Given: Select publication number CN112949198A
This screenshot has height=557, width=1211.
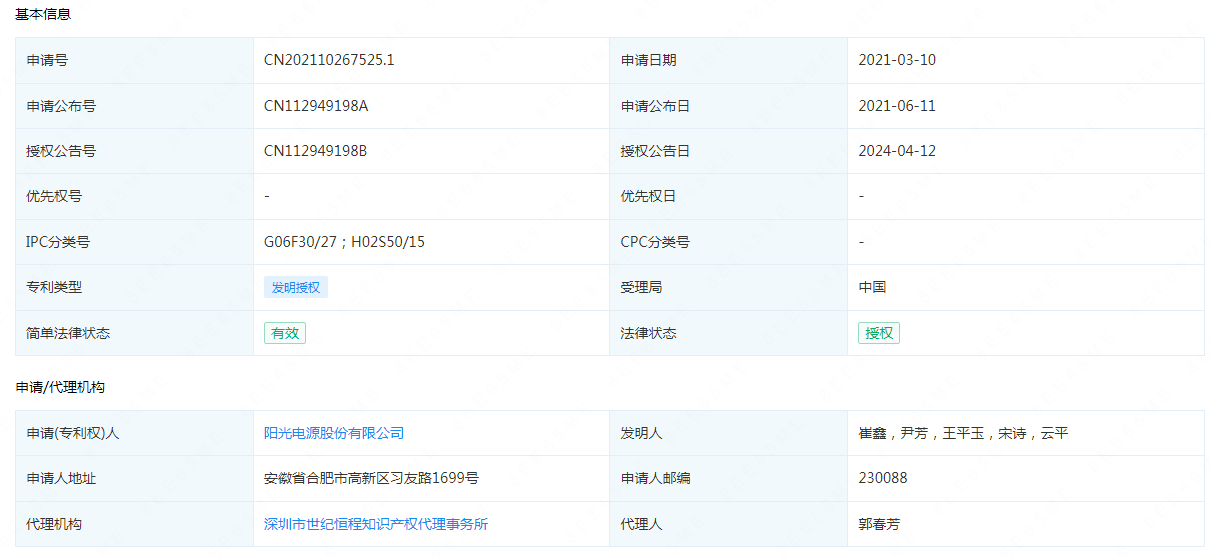Looking at the screenshot, I should (316, 106).
